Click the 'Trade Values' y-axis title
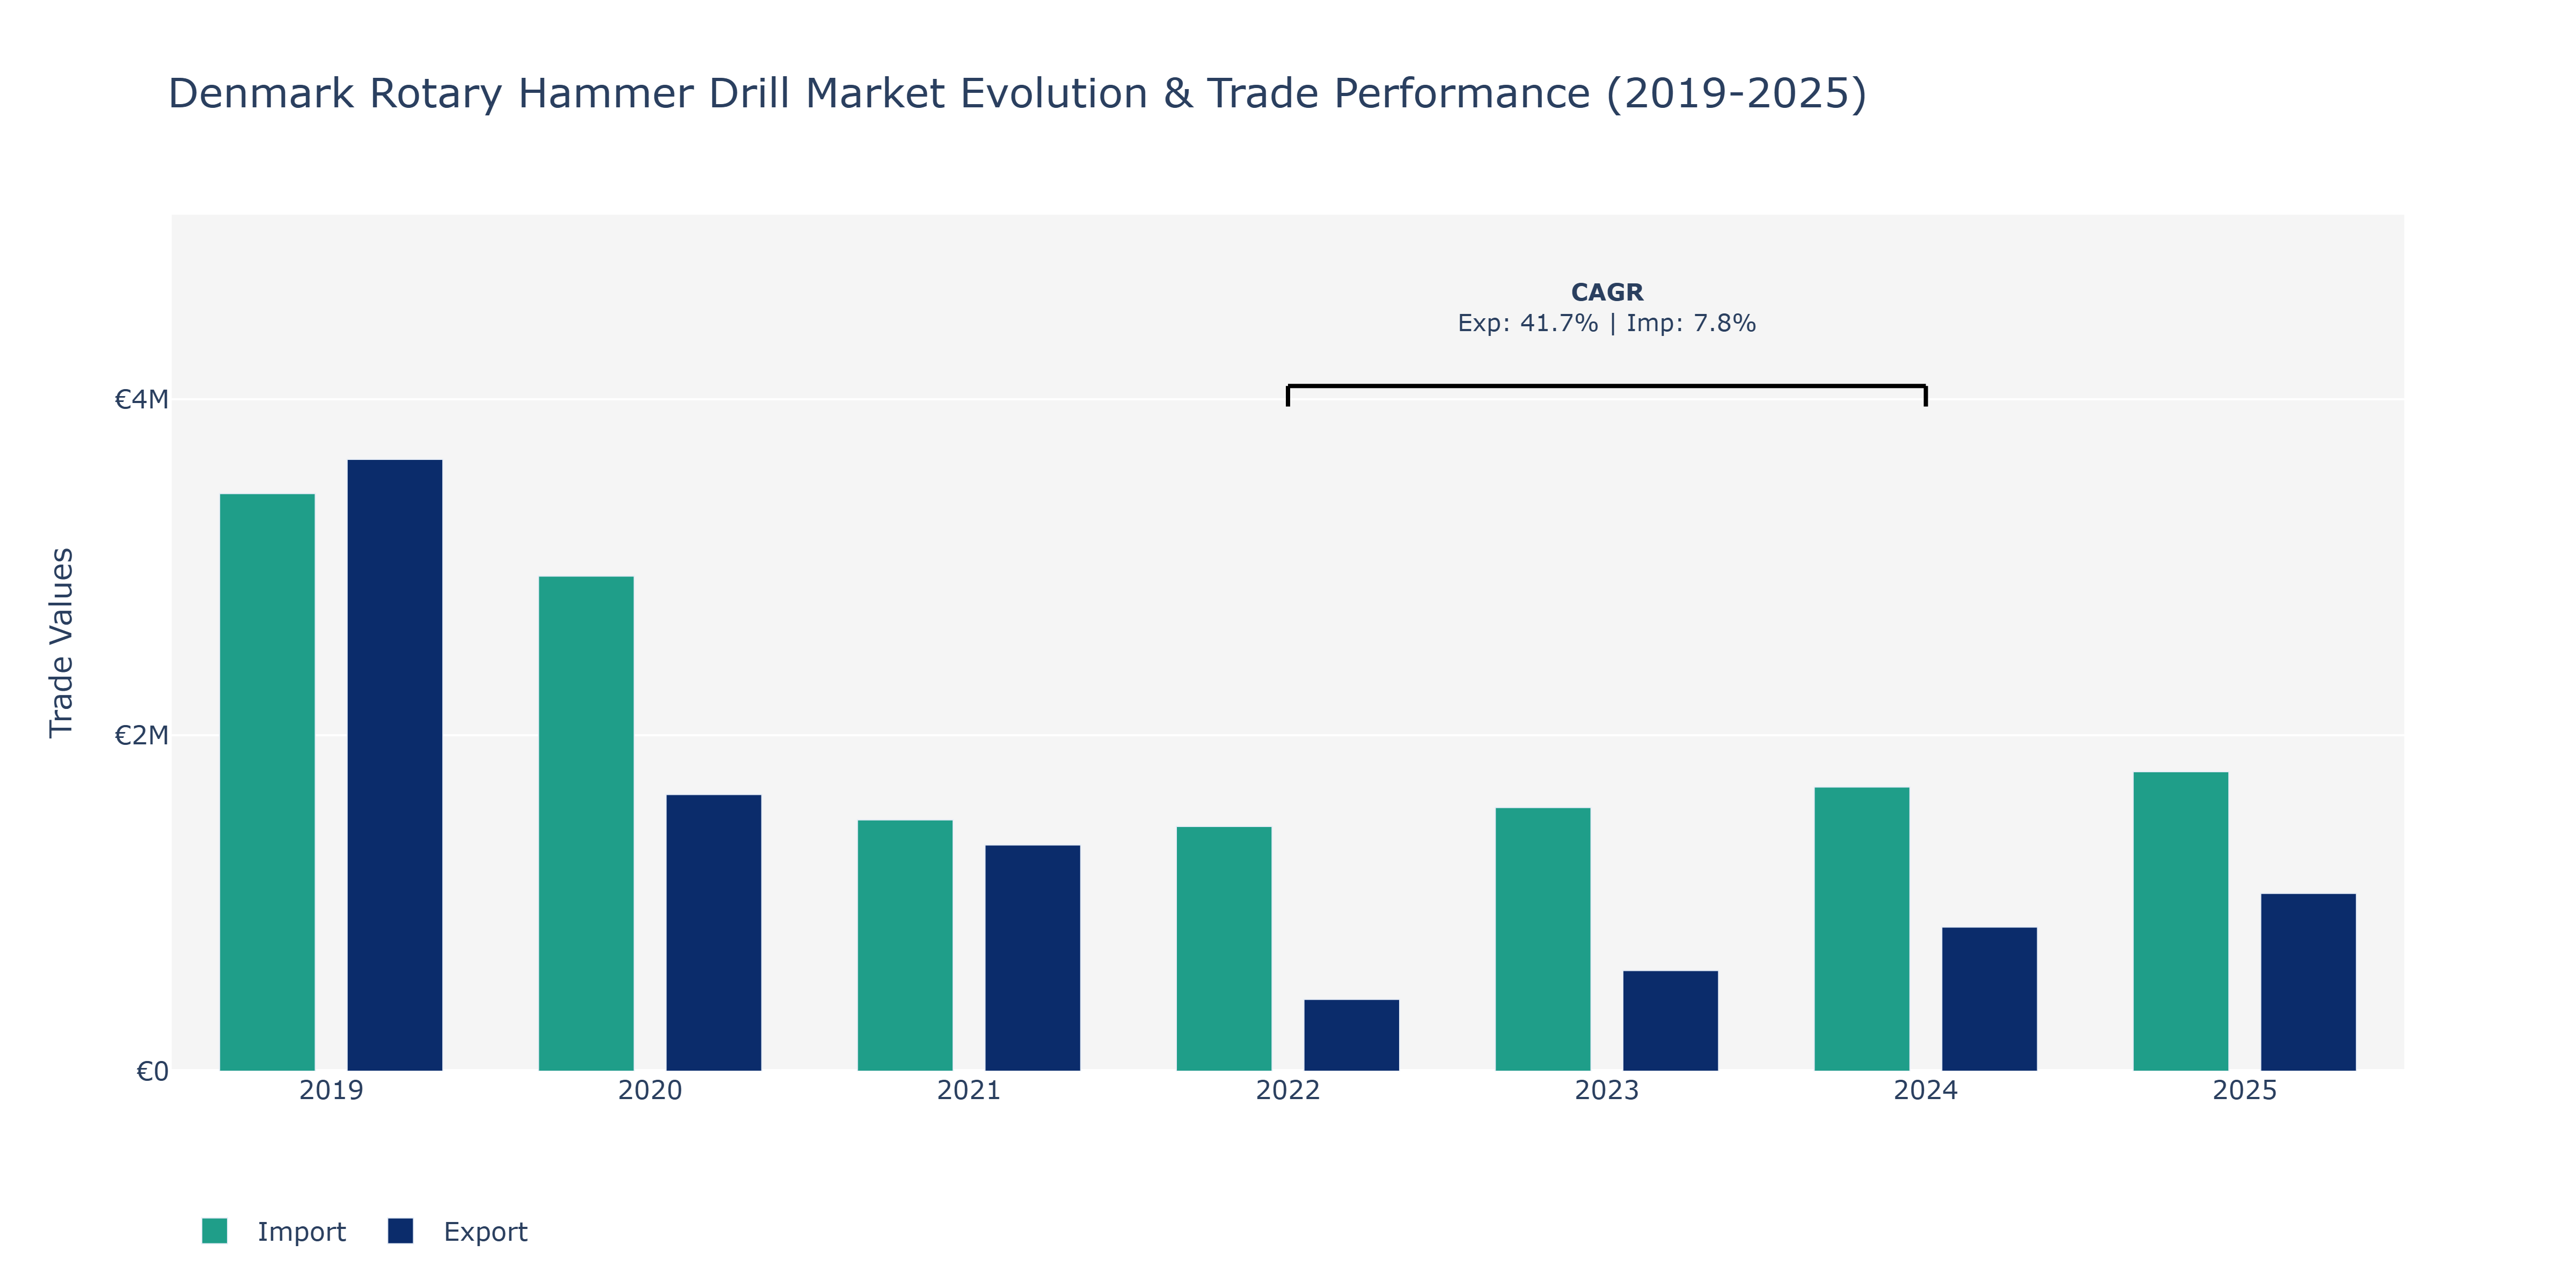The height and width of the screenshot is (1288, 2576). (62, 643)
